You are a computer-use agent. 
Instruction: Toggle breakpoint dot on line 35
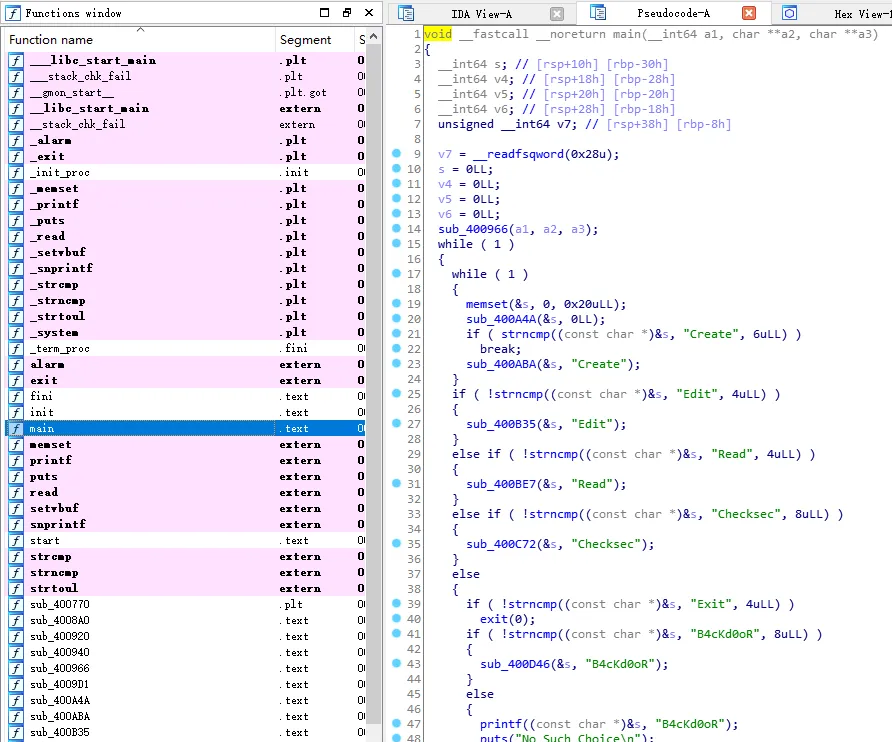click(x=397, y=543)
